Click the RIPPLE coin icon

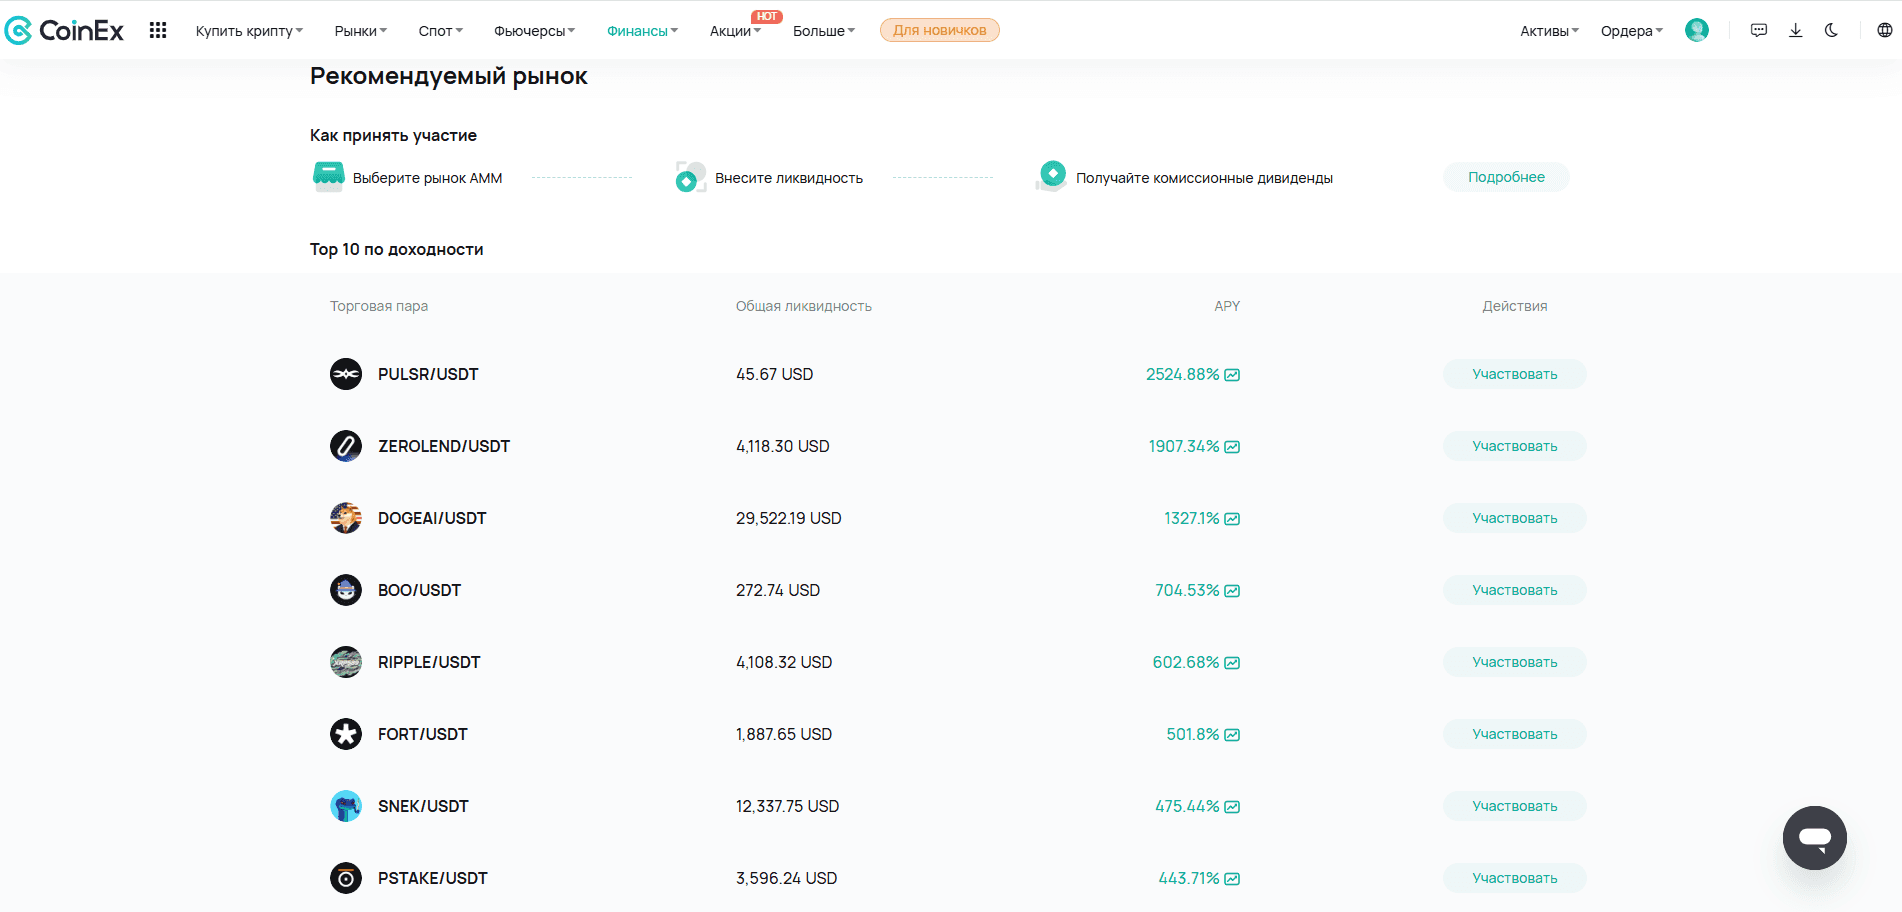point(346,662)
